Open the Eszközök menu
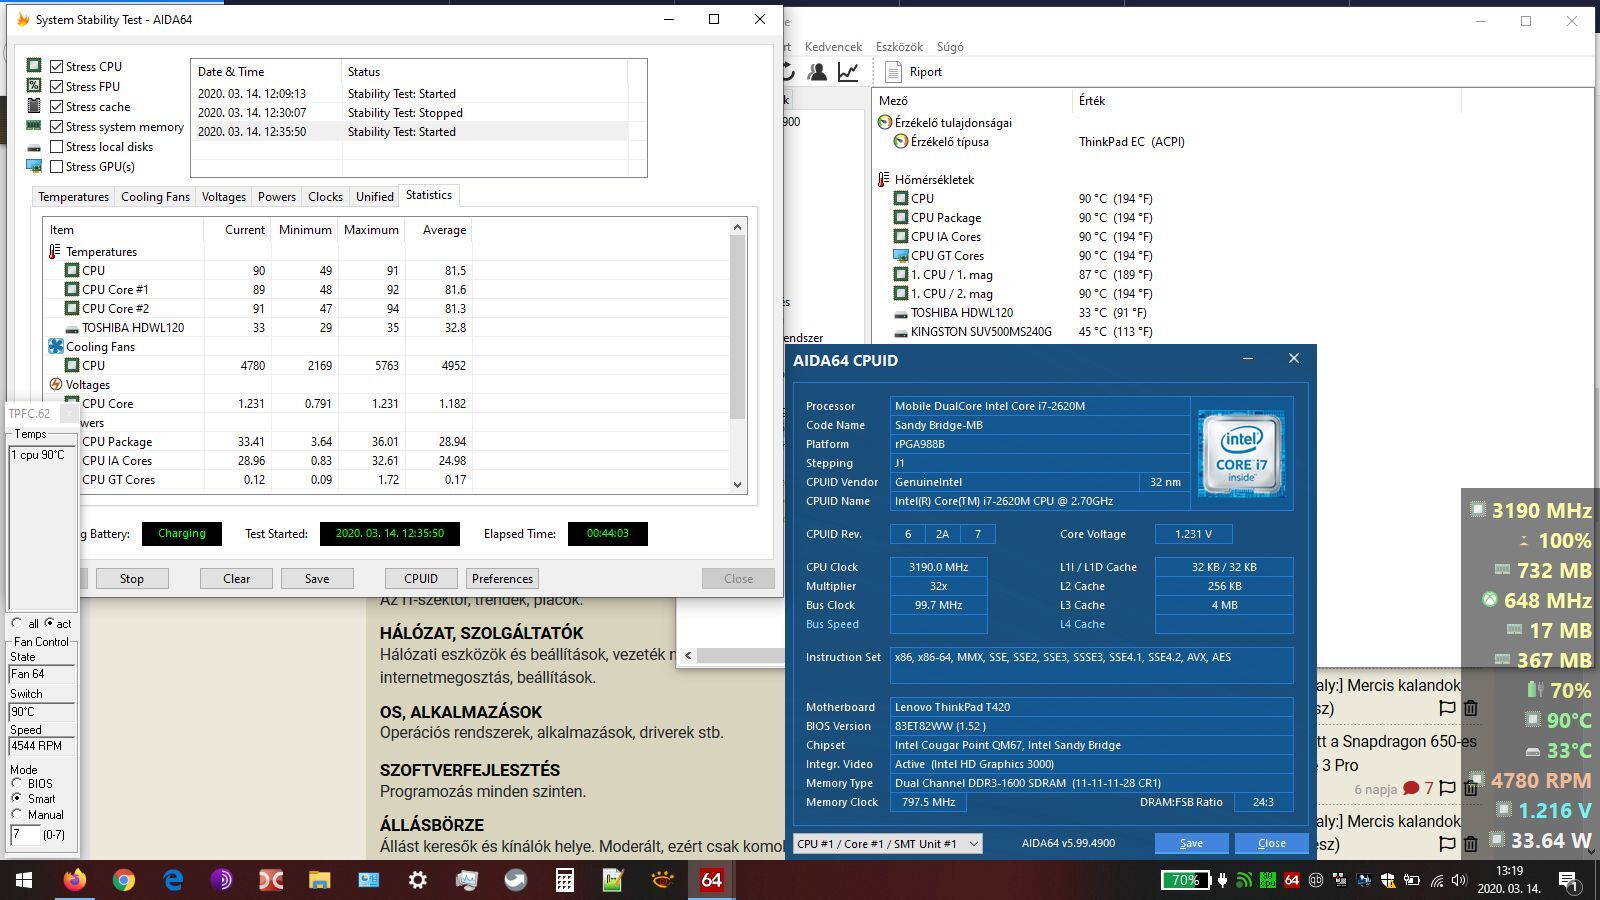Image resolution: width=1600 pixels, height=900 pixels. point(899,47)
